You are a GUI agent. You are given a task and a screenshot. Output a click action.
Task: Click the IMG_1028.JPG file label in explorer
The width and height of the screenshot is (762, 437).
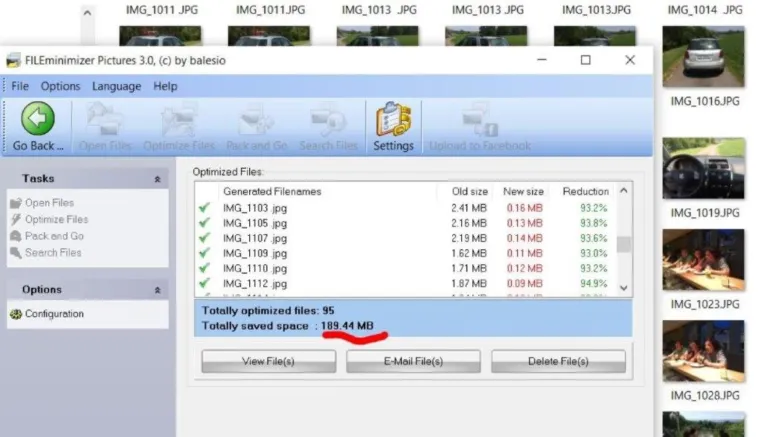(x=705, y=396)
